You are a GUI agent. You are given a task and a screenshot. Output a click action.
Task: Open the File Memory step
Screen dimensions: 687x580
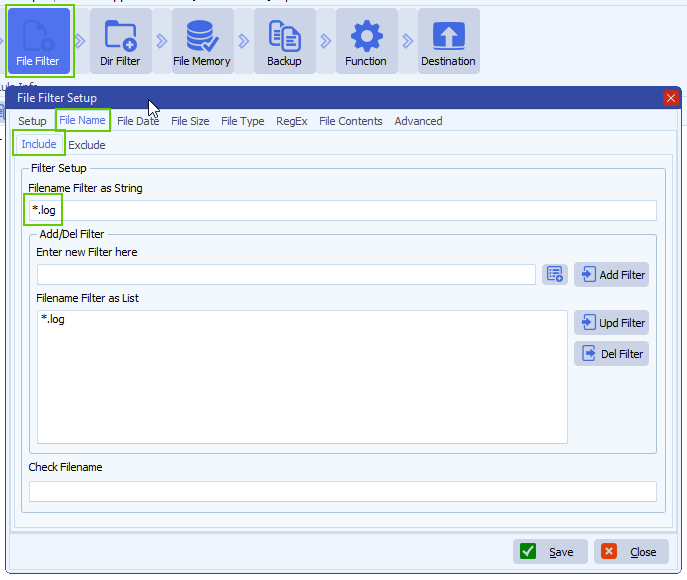pos(202,41)
